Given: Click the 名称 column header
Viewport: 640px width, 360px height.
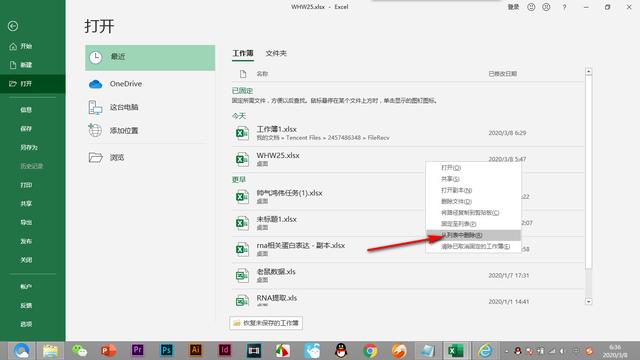Looking at the screenshot, I should pyautogui.click(x=262, y=74).
